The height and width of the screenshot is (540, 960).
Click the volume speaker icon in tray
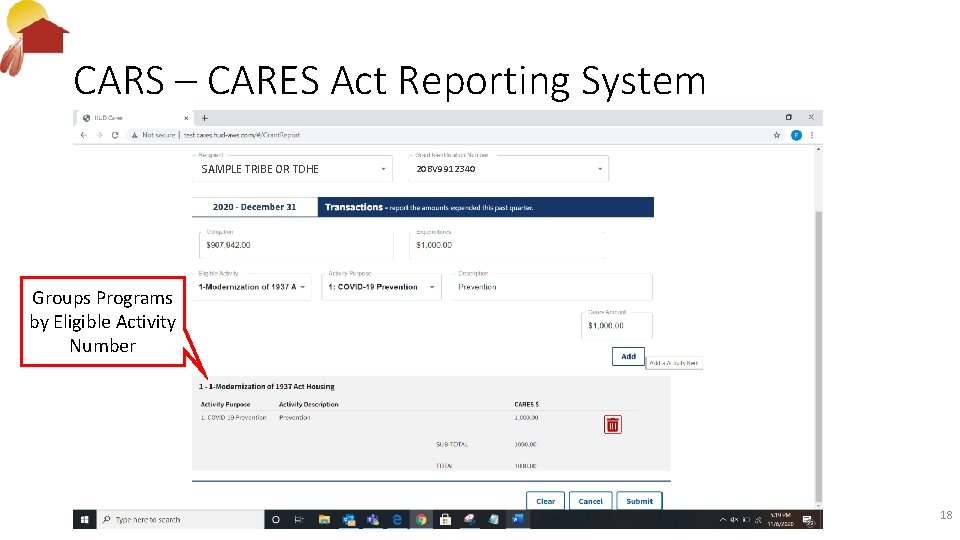click(x=733, y=519)
